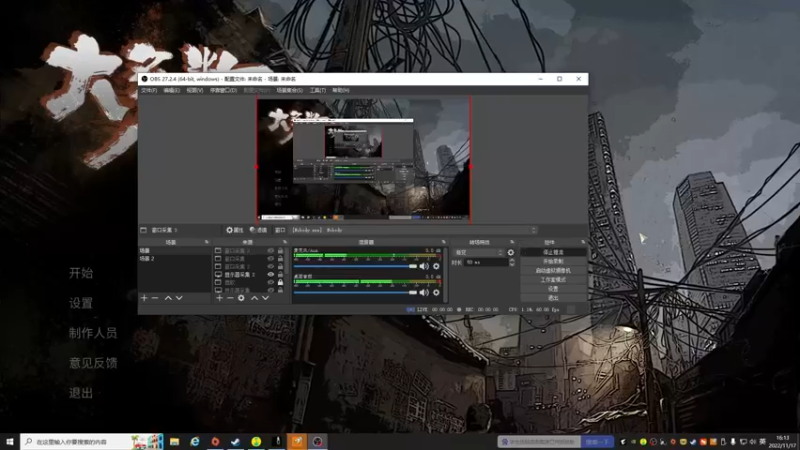Image resolution: width=800 pixels, height=450 pixels.
Task: Open transition properties gear icon
Action: 511,252
